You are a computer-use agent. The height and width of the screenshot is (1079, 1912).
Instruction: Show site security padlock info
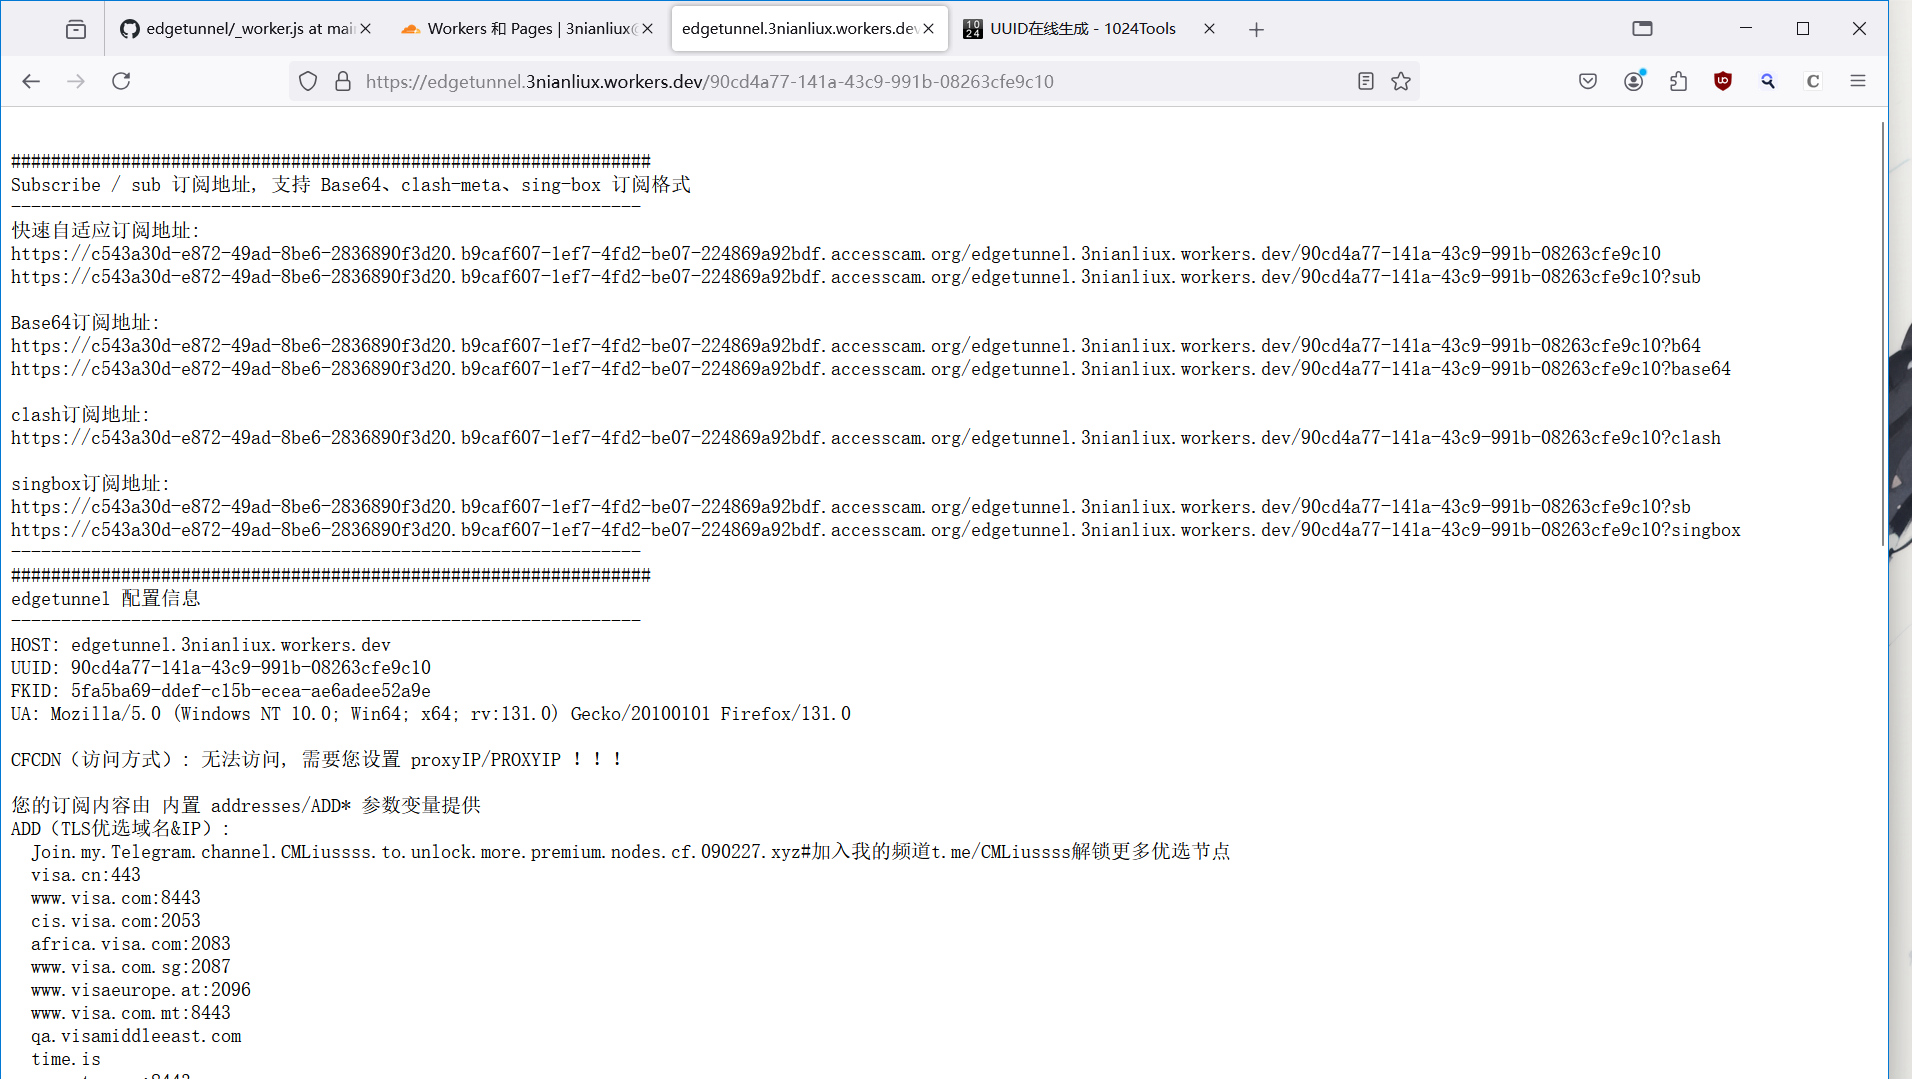pyautogui.click(x=343, y=81)
